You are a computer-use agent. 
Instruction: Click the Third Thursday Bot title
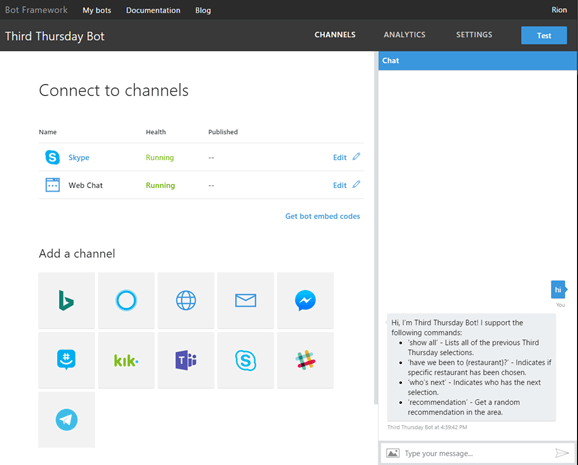tap(55, 36)
